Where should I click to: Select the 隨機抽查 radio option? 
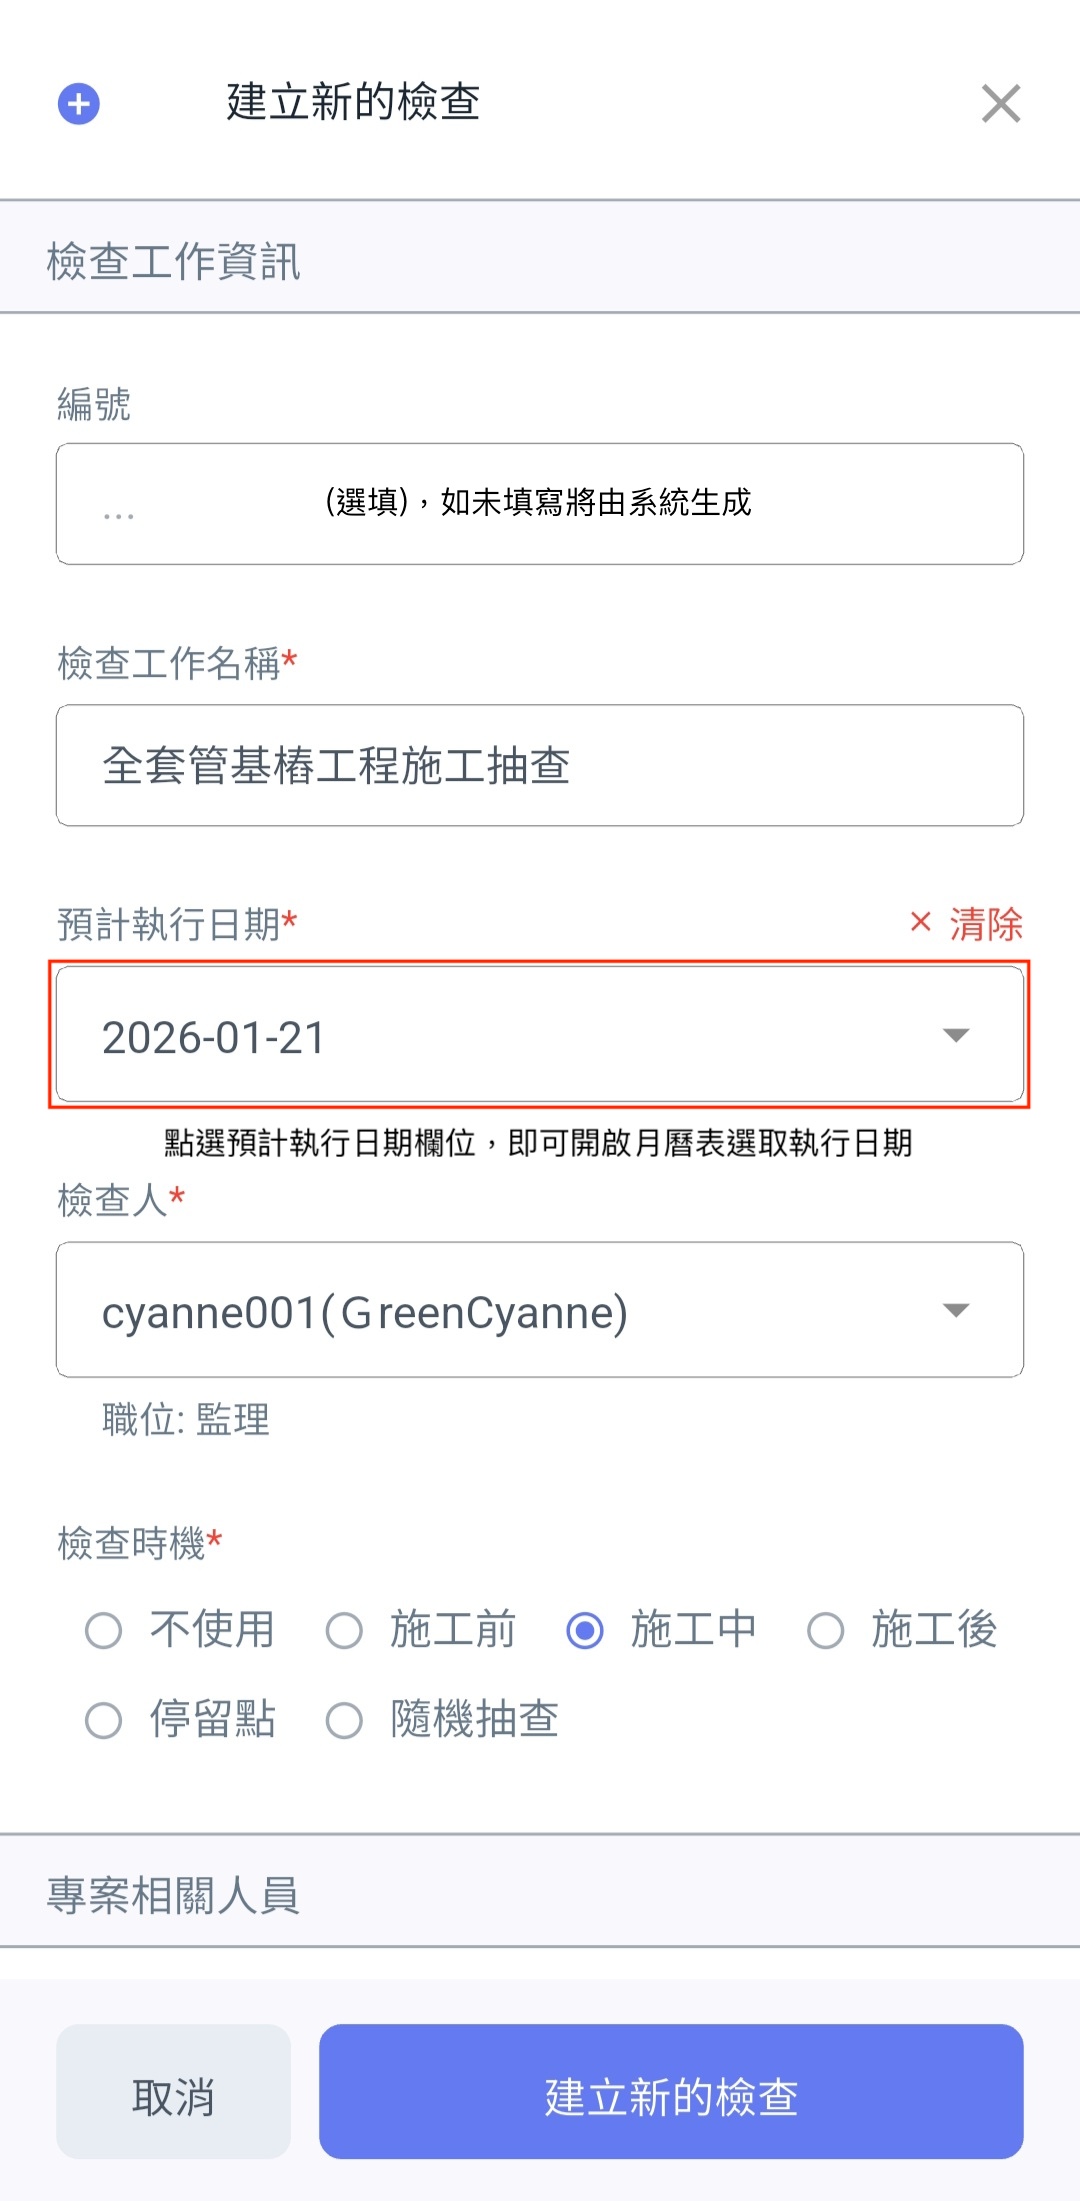pyautogui.click(x=344, y=1721)
